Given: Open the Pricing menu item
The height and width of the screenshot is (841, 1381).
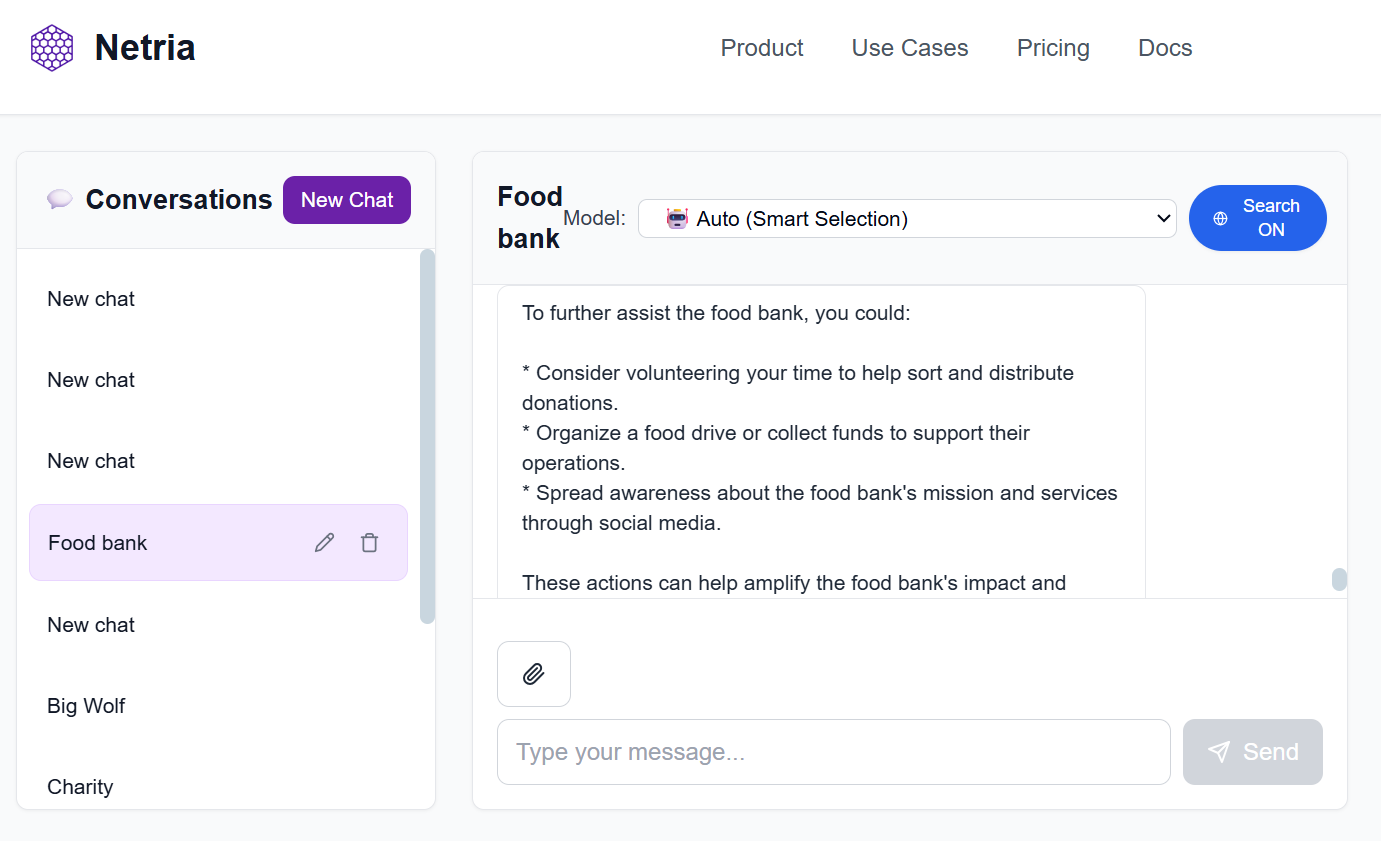Looking at the screenshot, I should click(x=1053, y=47).
